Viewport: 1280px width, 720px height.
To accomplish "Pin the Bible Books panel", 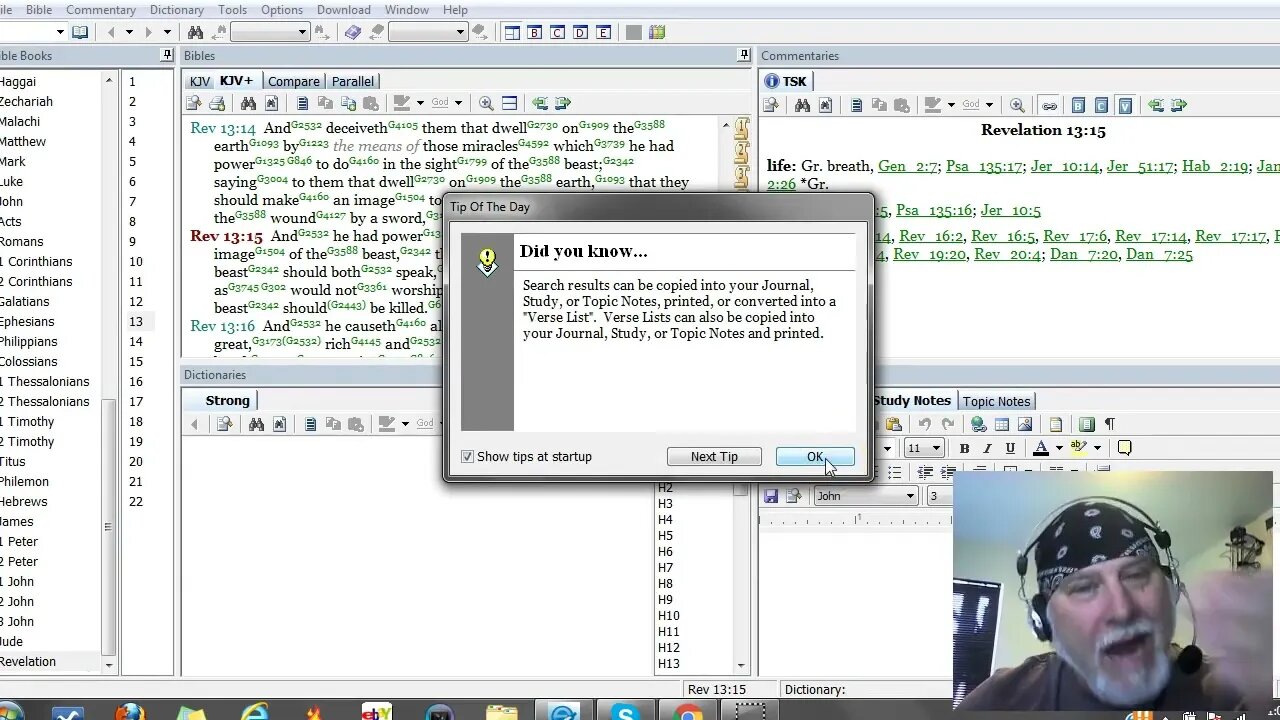I will coord(167,55).
